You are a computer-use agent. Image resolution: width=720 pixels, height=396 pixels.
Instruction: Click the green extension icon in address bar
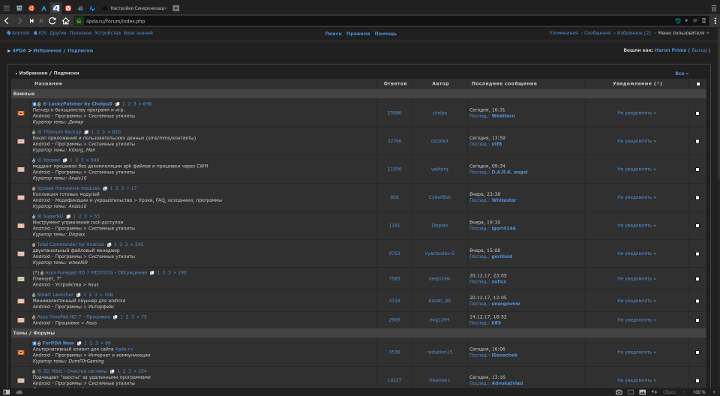[x=678, y=21]
